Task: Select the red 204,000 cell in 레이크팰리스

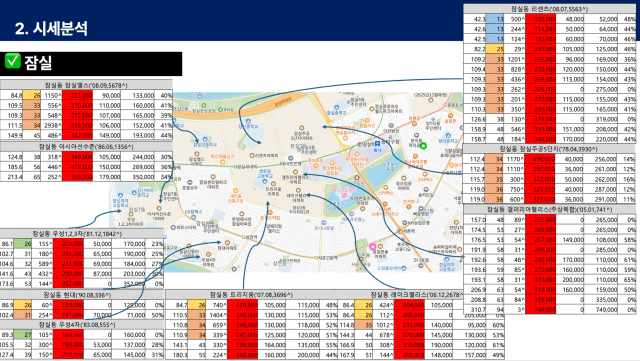Action: [410, 305]
